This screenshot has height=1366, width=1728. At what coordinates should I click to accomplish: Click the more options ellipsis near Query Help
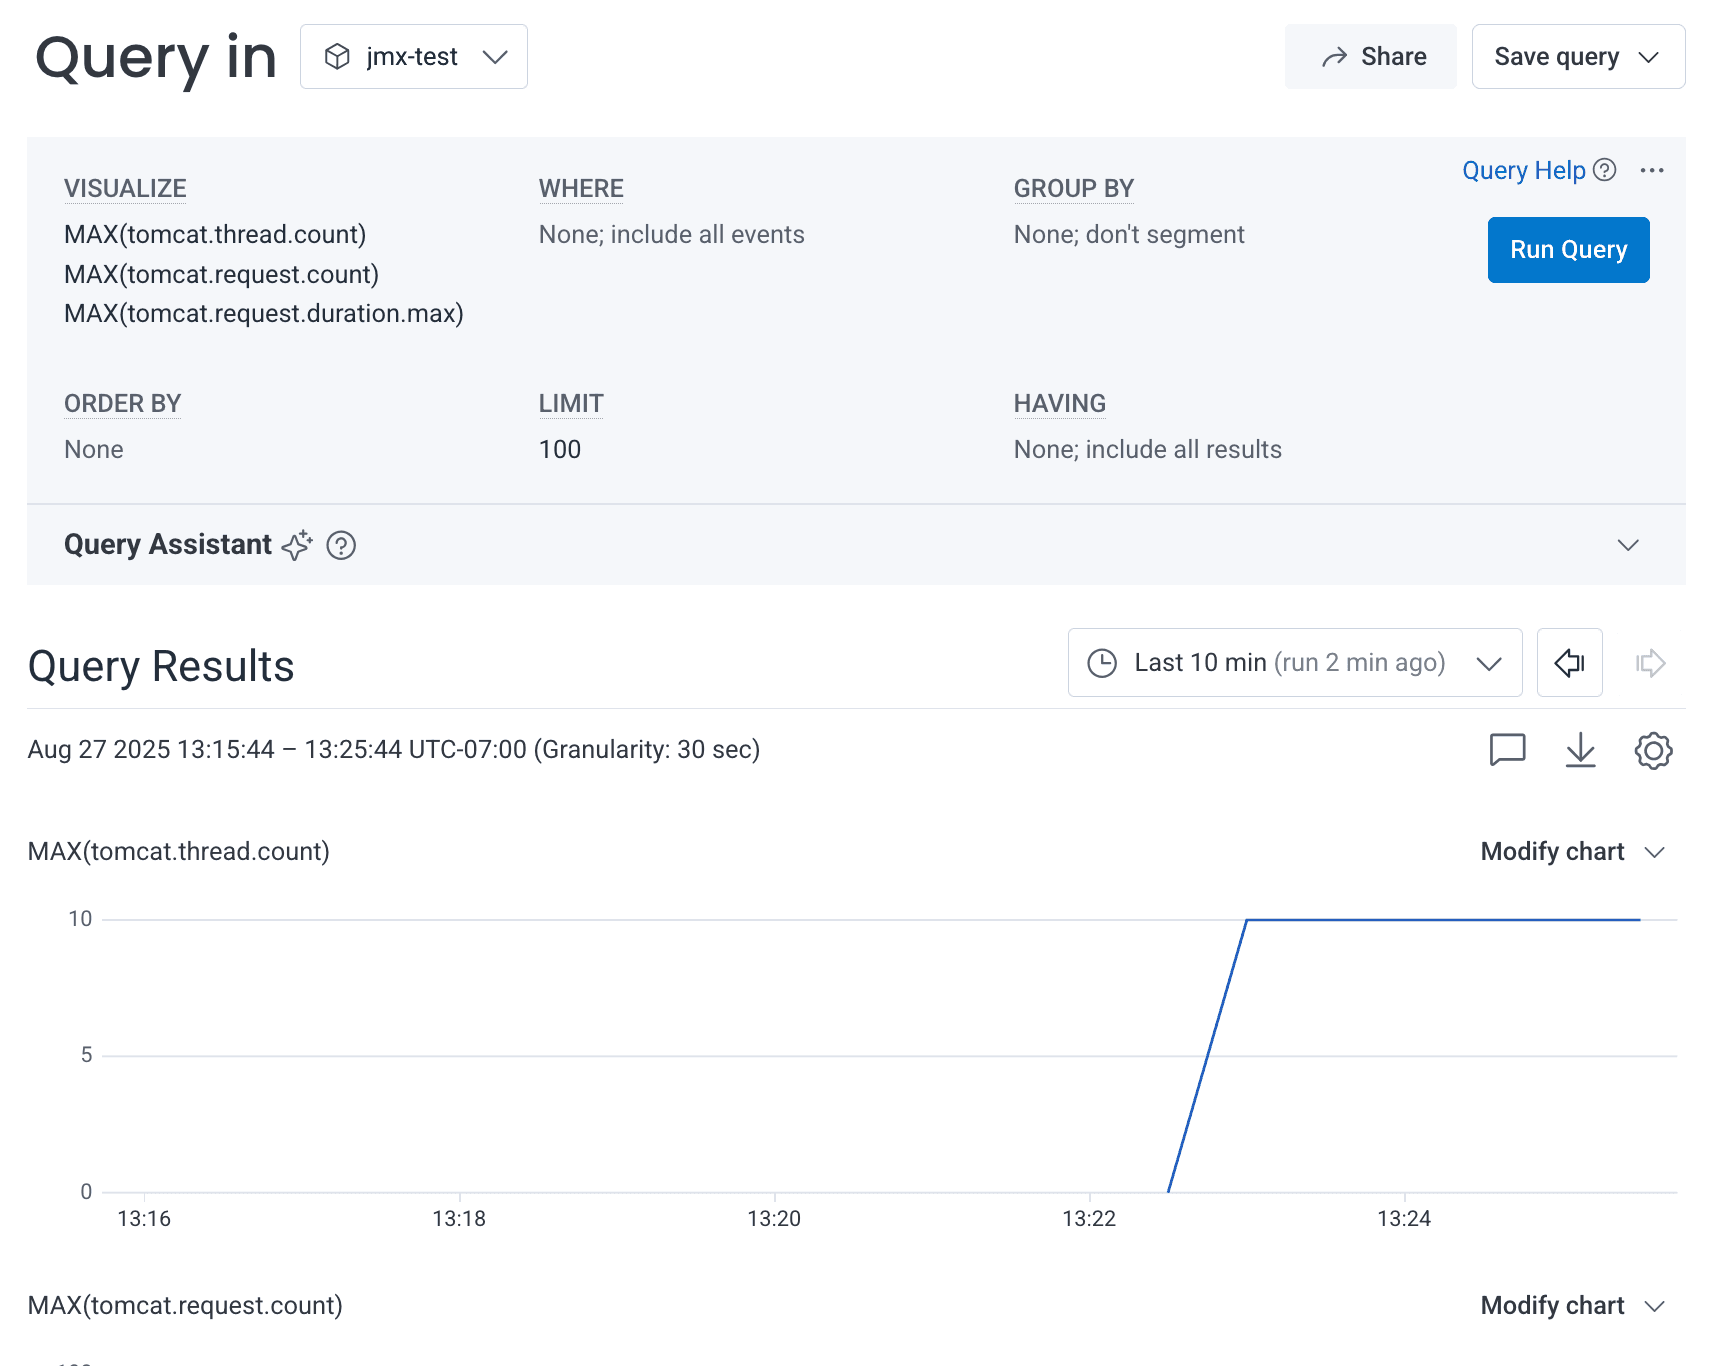click(x=1653, y=171)
